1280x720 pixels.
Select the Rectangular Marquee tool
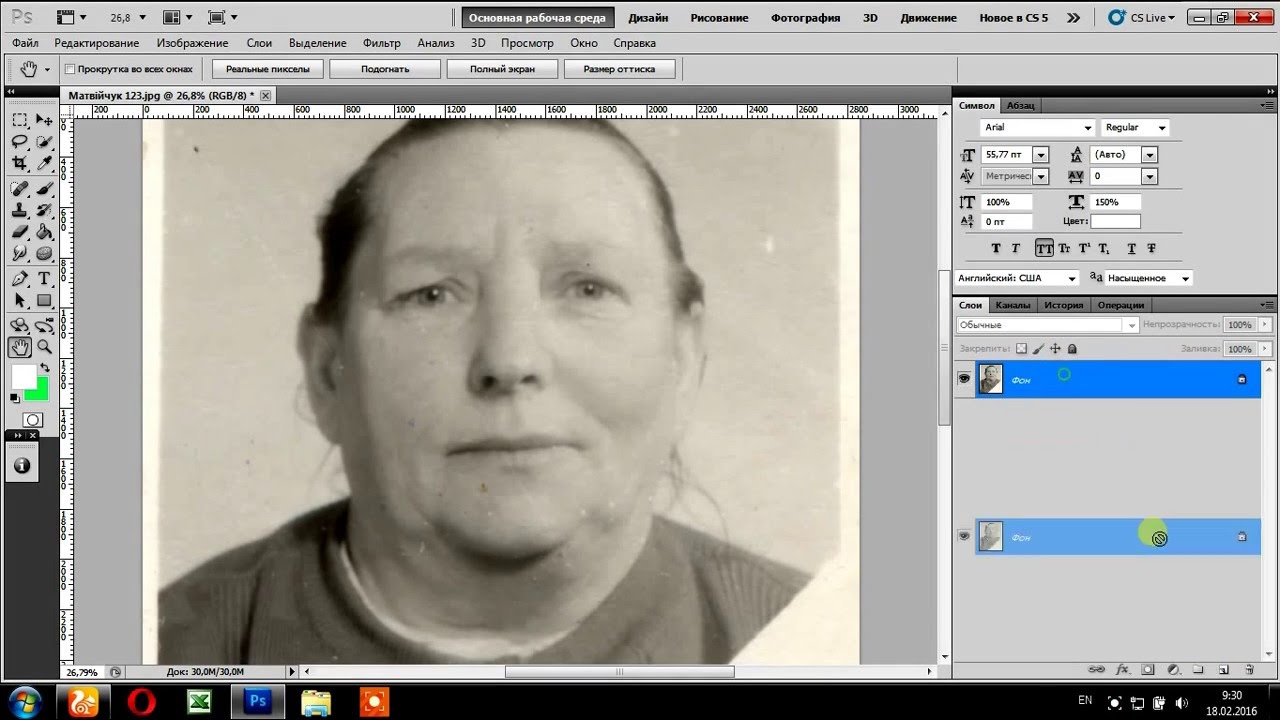[x=20, y=120]
